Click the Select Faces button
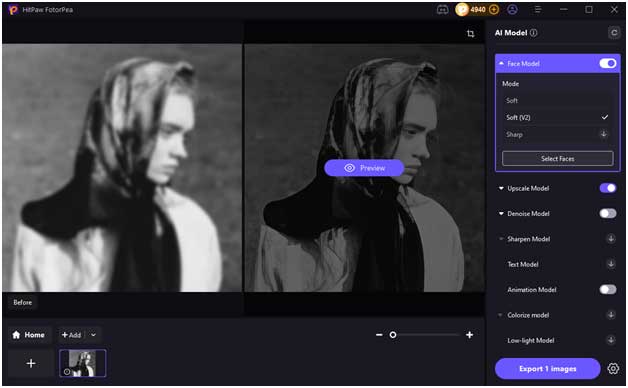This screenshot has height=388, width=628. click(x=557, y=159)
